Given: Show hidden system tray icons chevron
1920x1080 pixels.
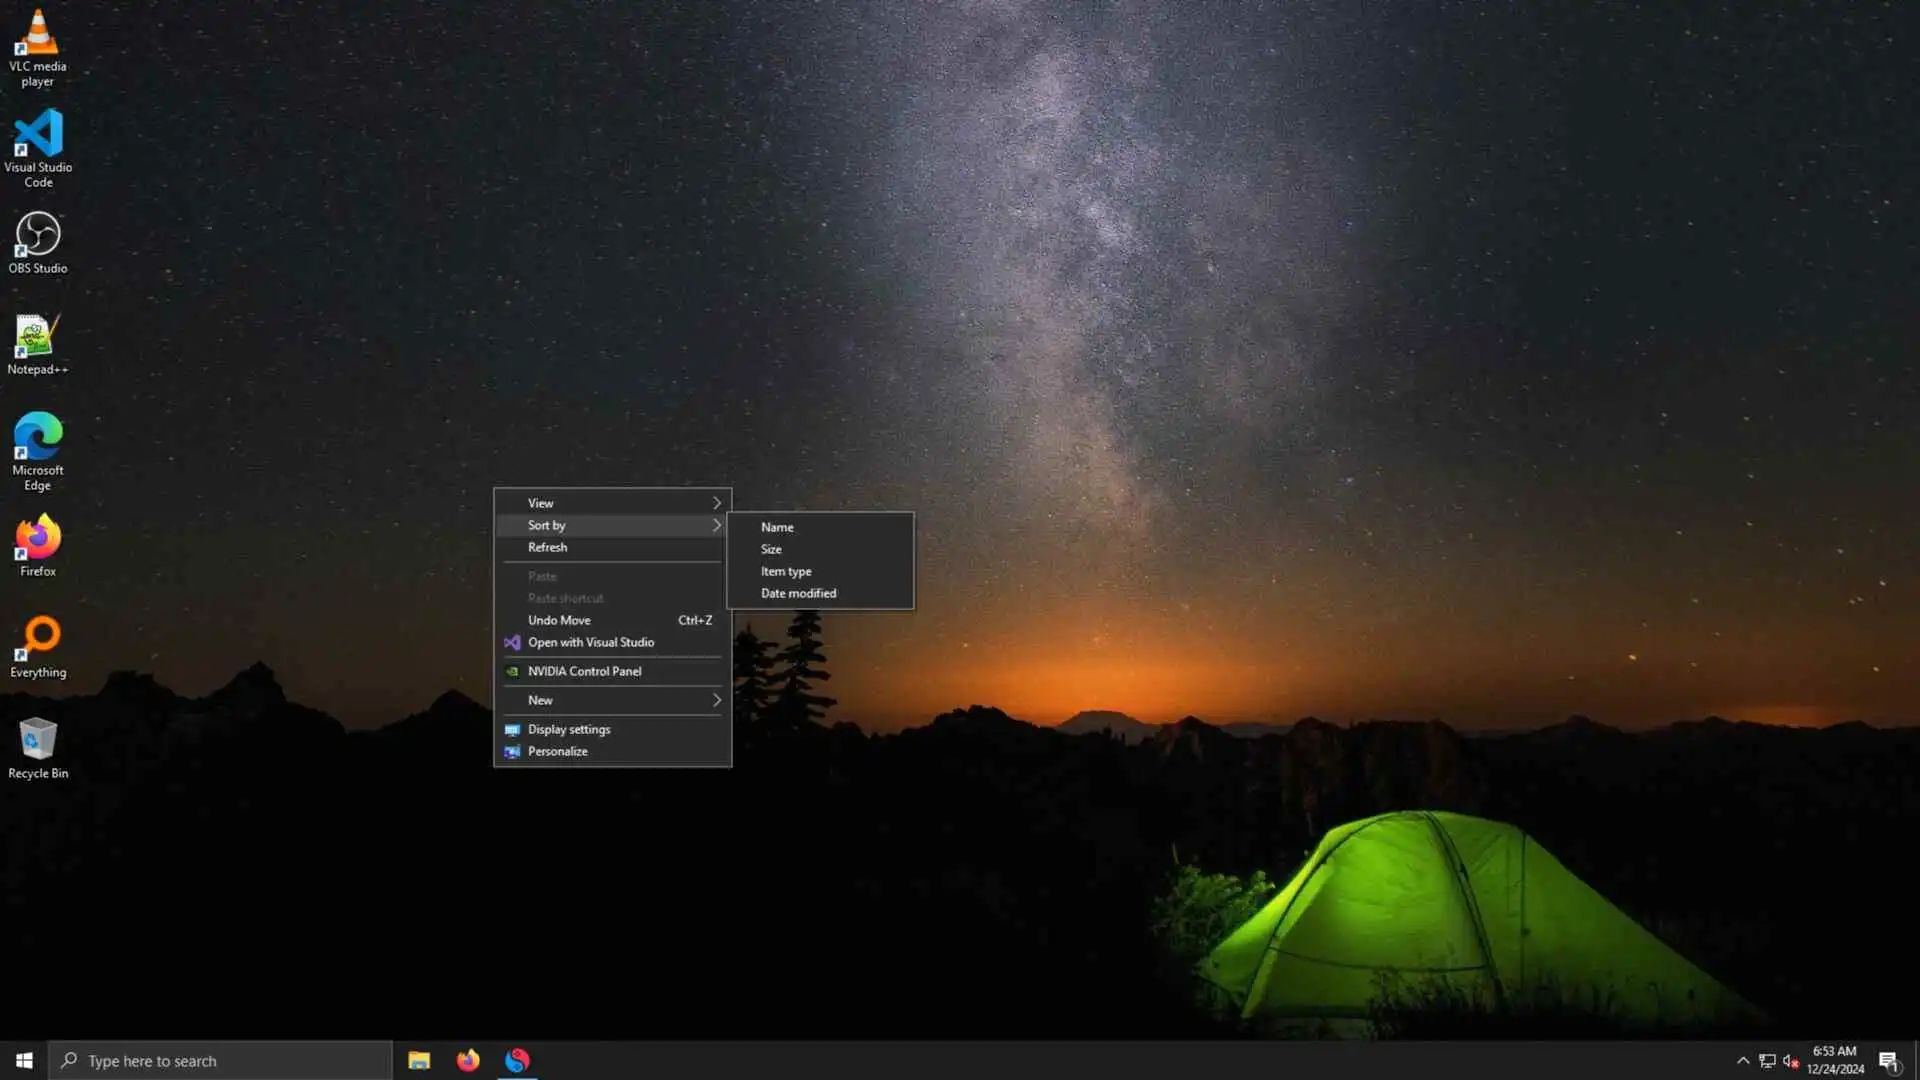Looking at the screenshot, I should click(x=1743, y=1060).
